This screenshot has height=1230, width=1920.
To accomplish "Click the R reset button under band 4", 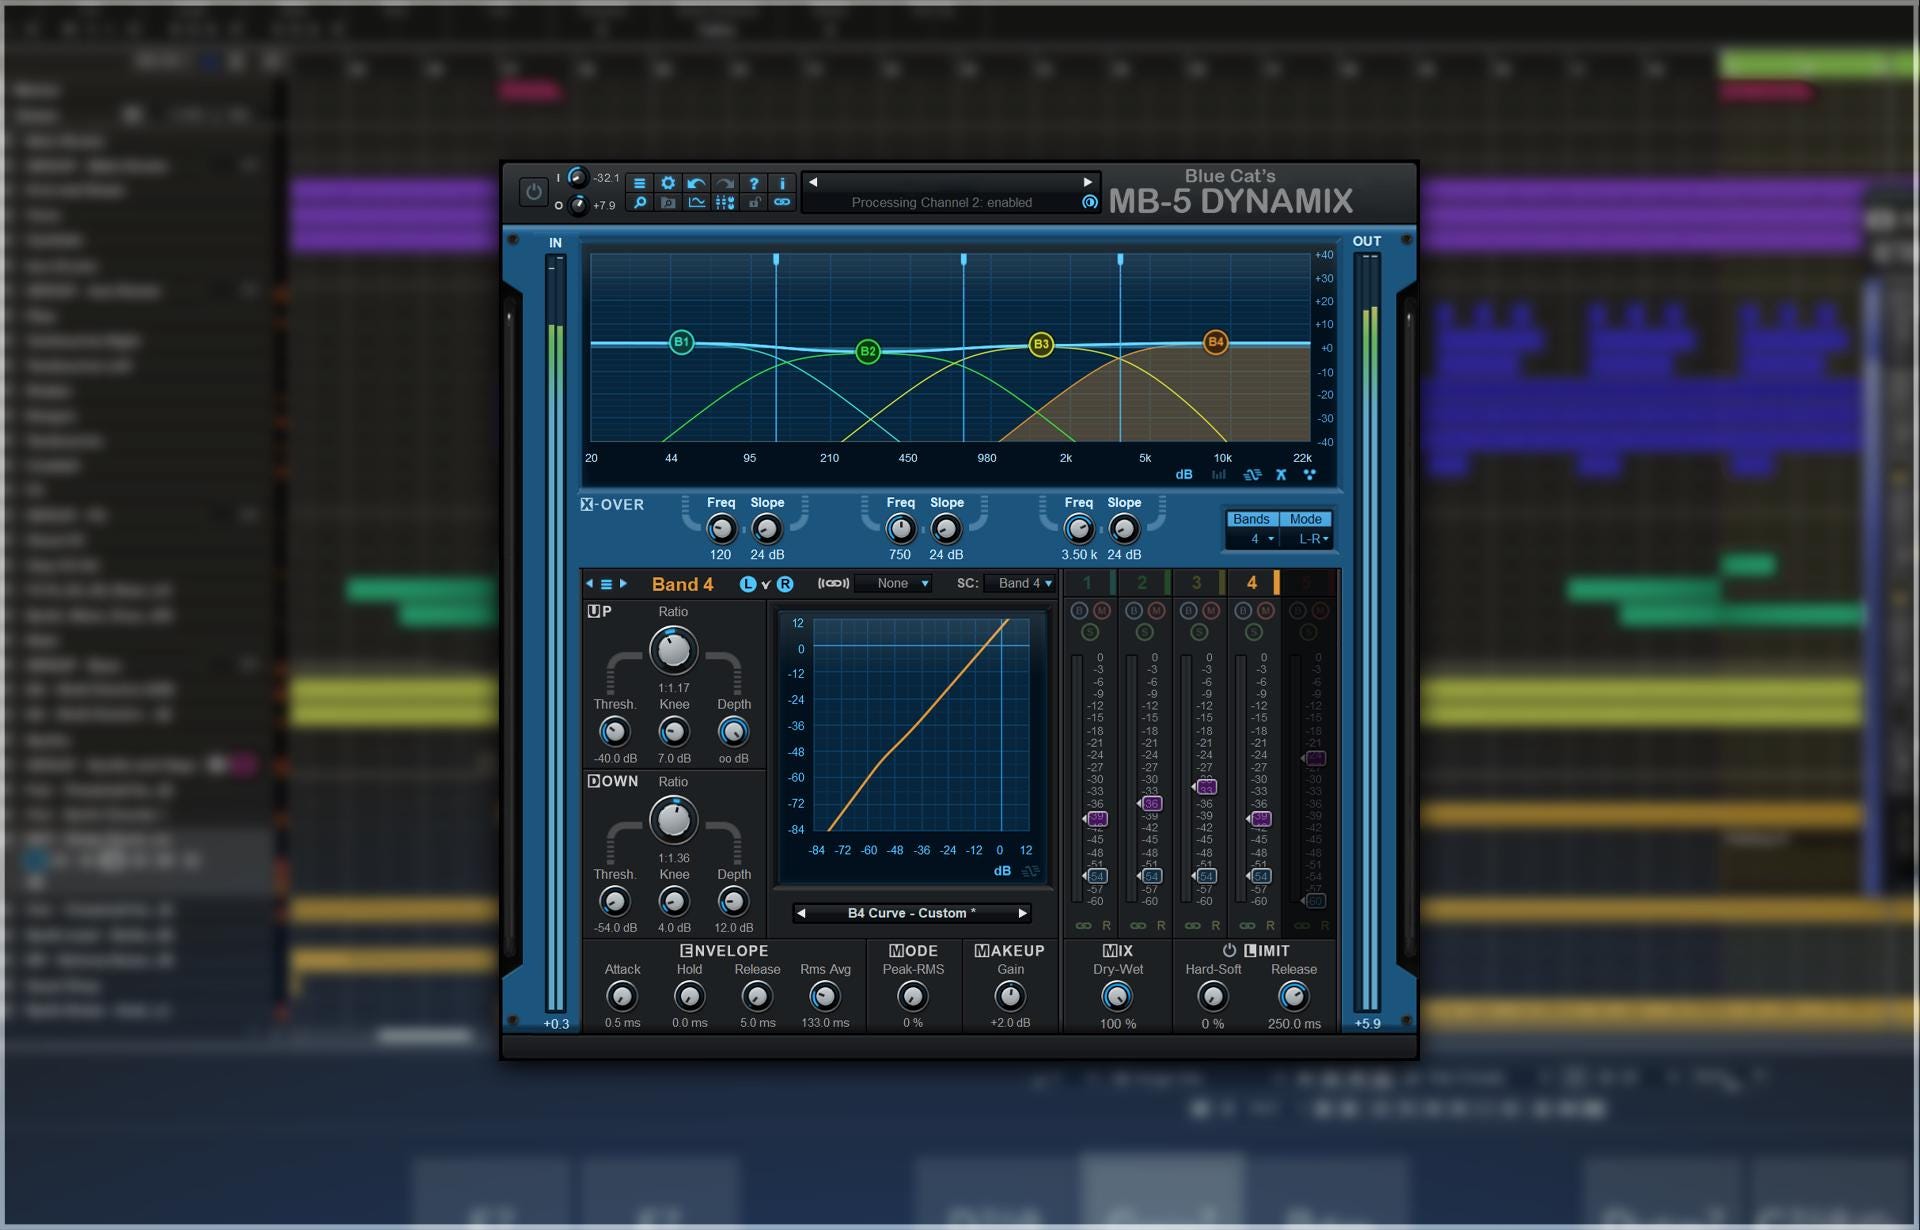I will click(x=1270, y=926).
